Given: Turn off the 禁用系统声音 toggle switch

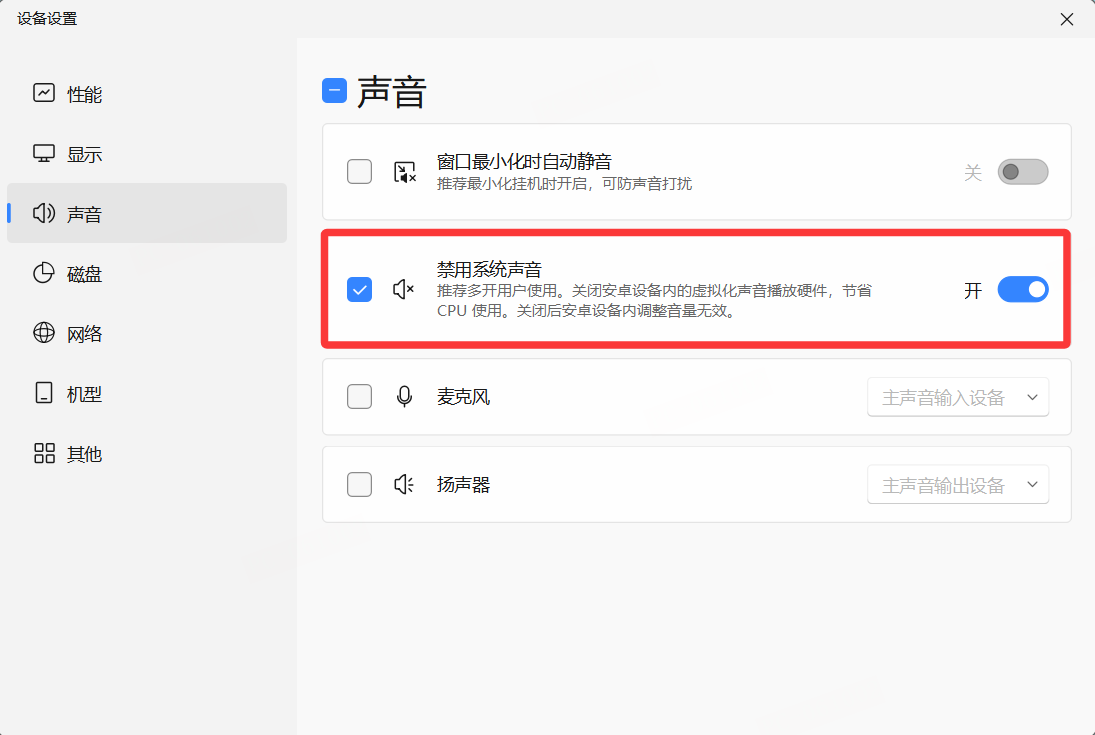Looking at the screenshot, I should click(x=1022, y=290).
